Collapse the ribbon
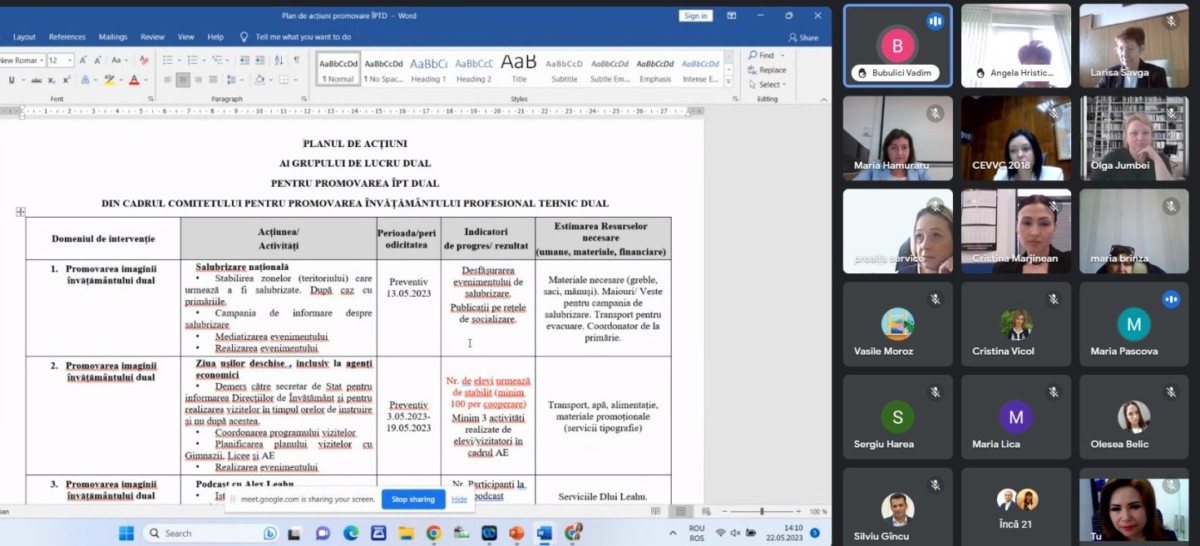The width and height of the screenshot is (1200, 546). pyautogui.click(x=826, y=99)
